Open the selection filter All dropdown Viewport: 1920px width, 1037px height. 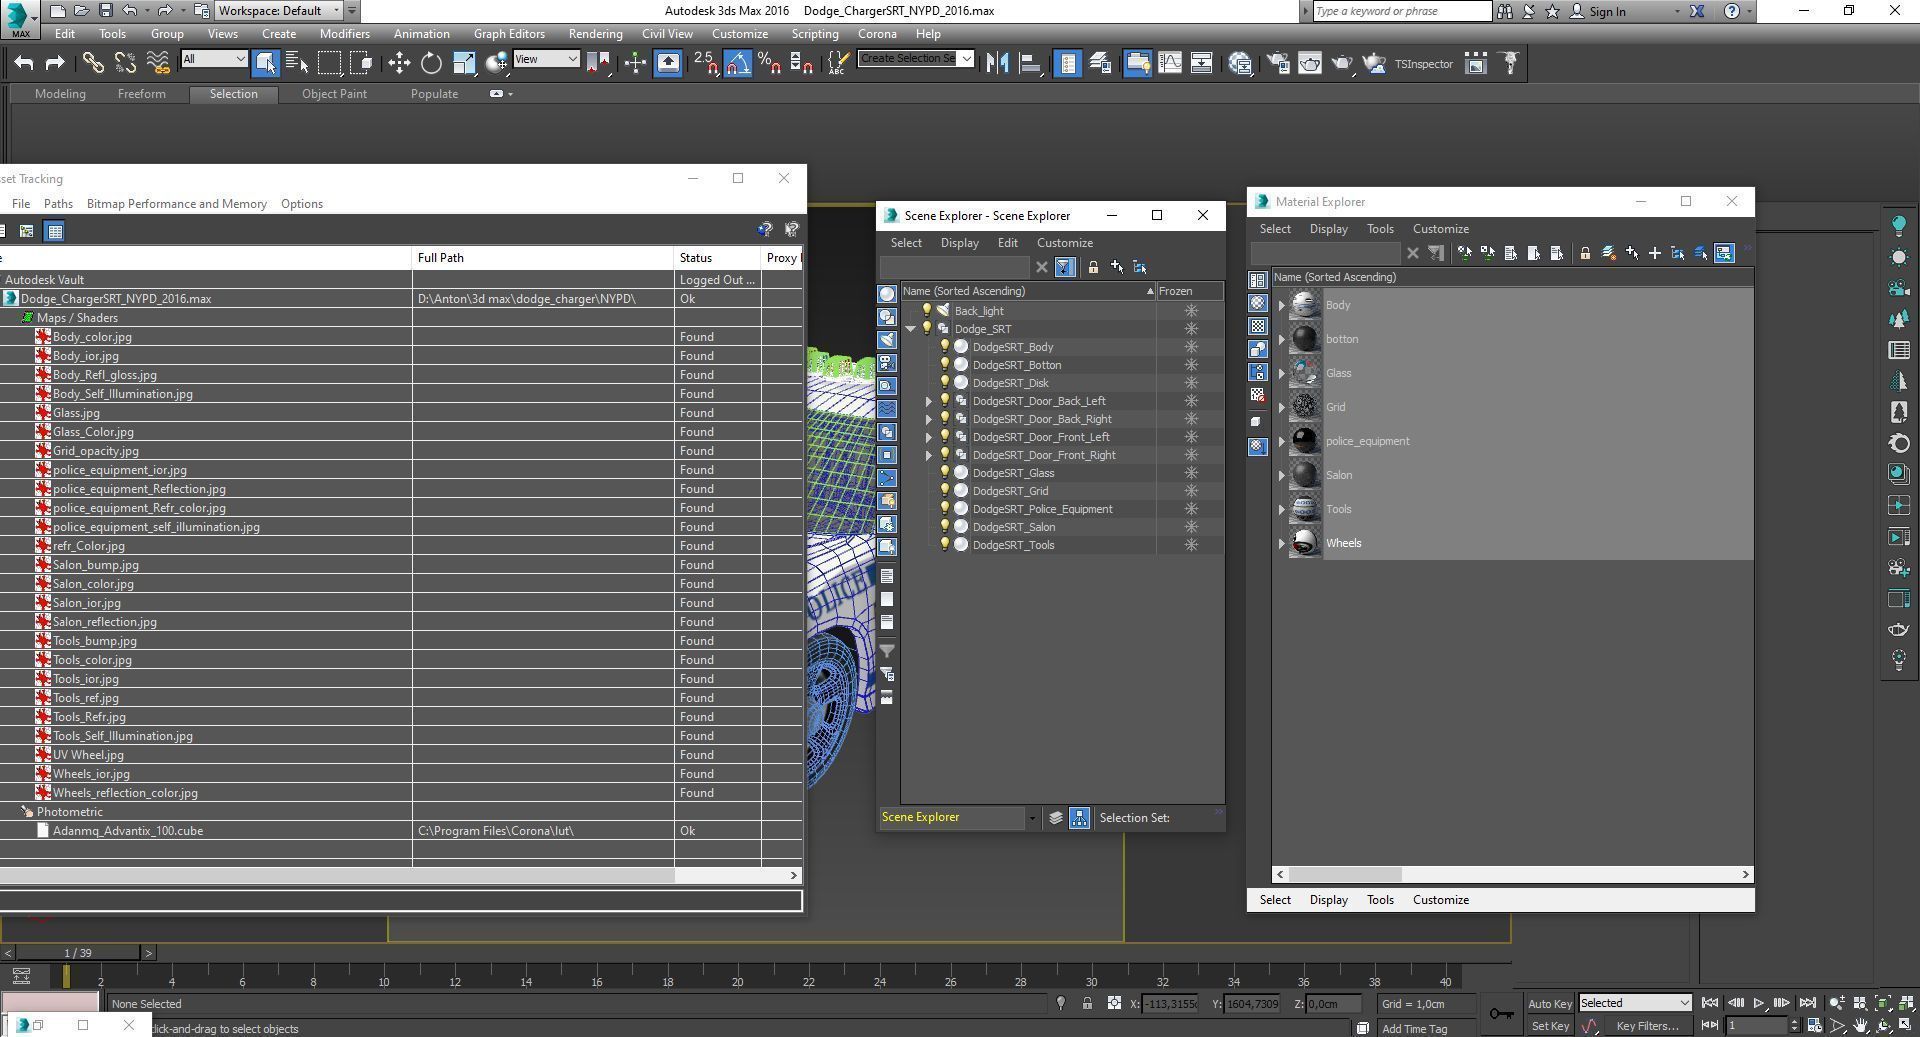(214, 59)
